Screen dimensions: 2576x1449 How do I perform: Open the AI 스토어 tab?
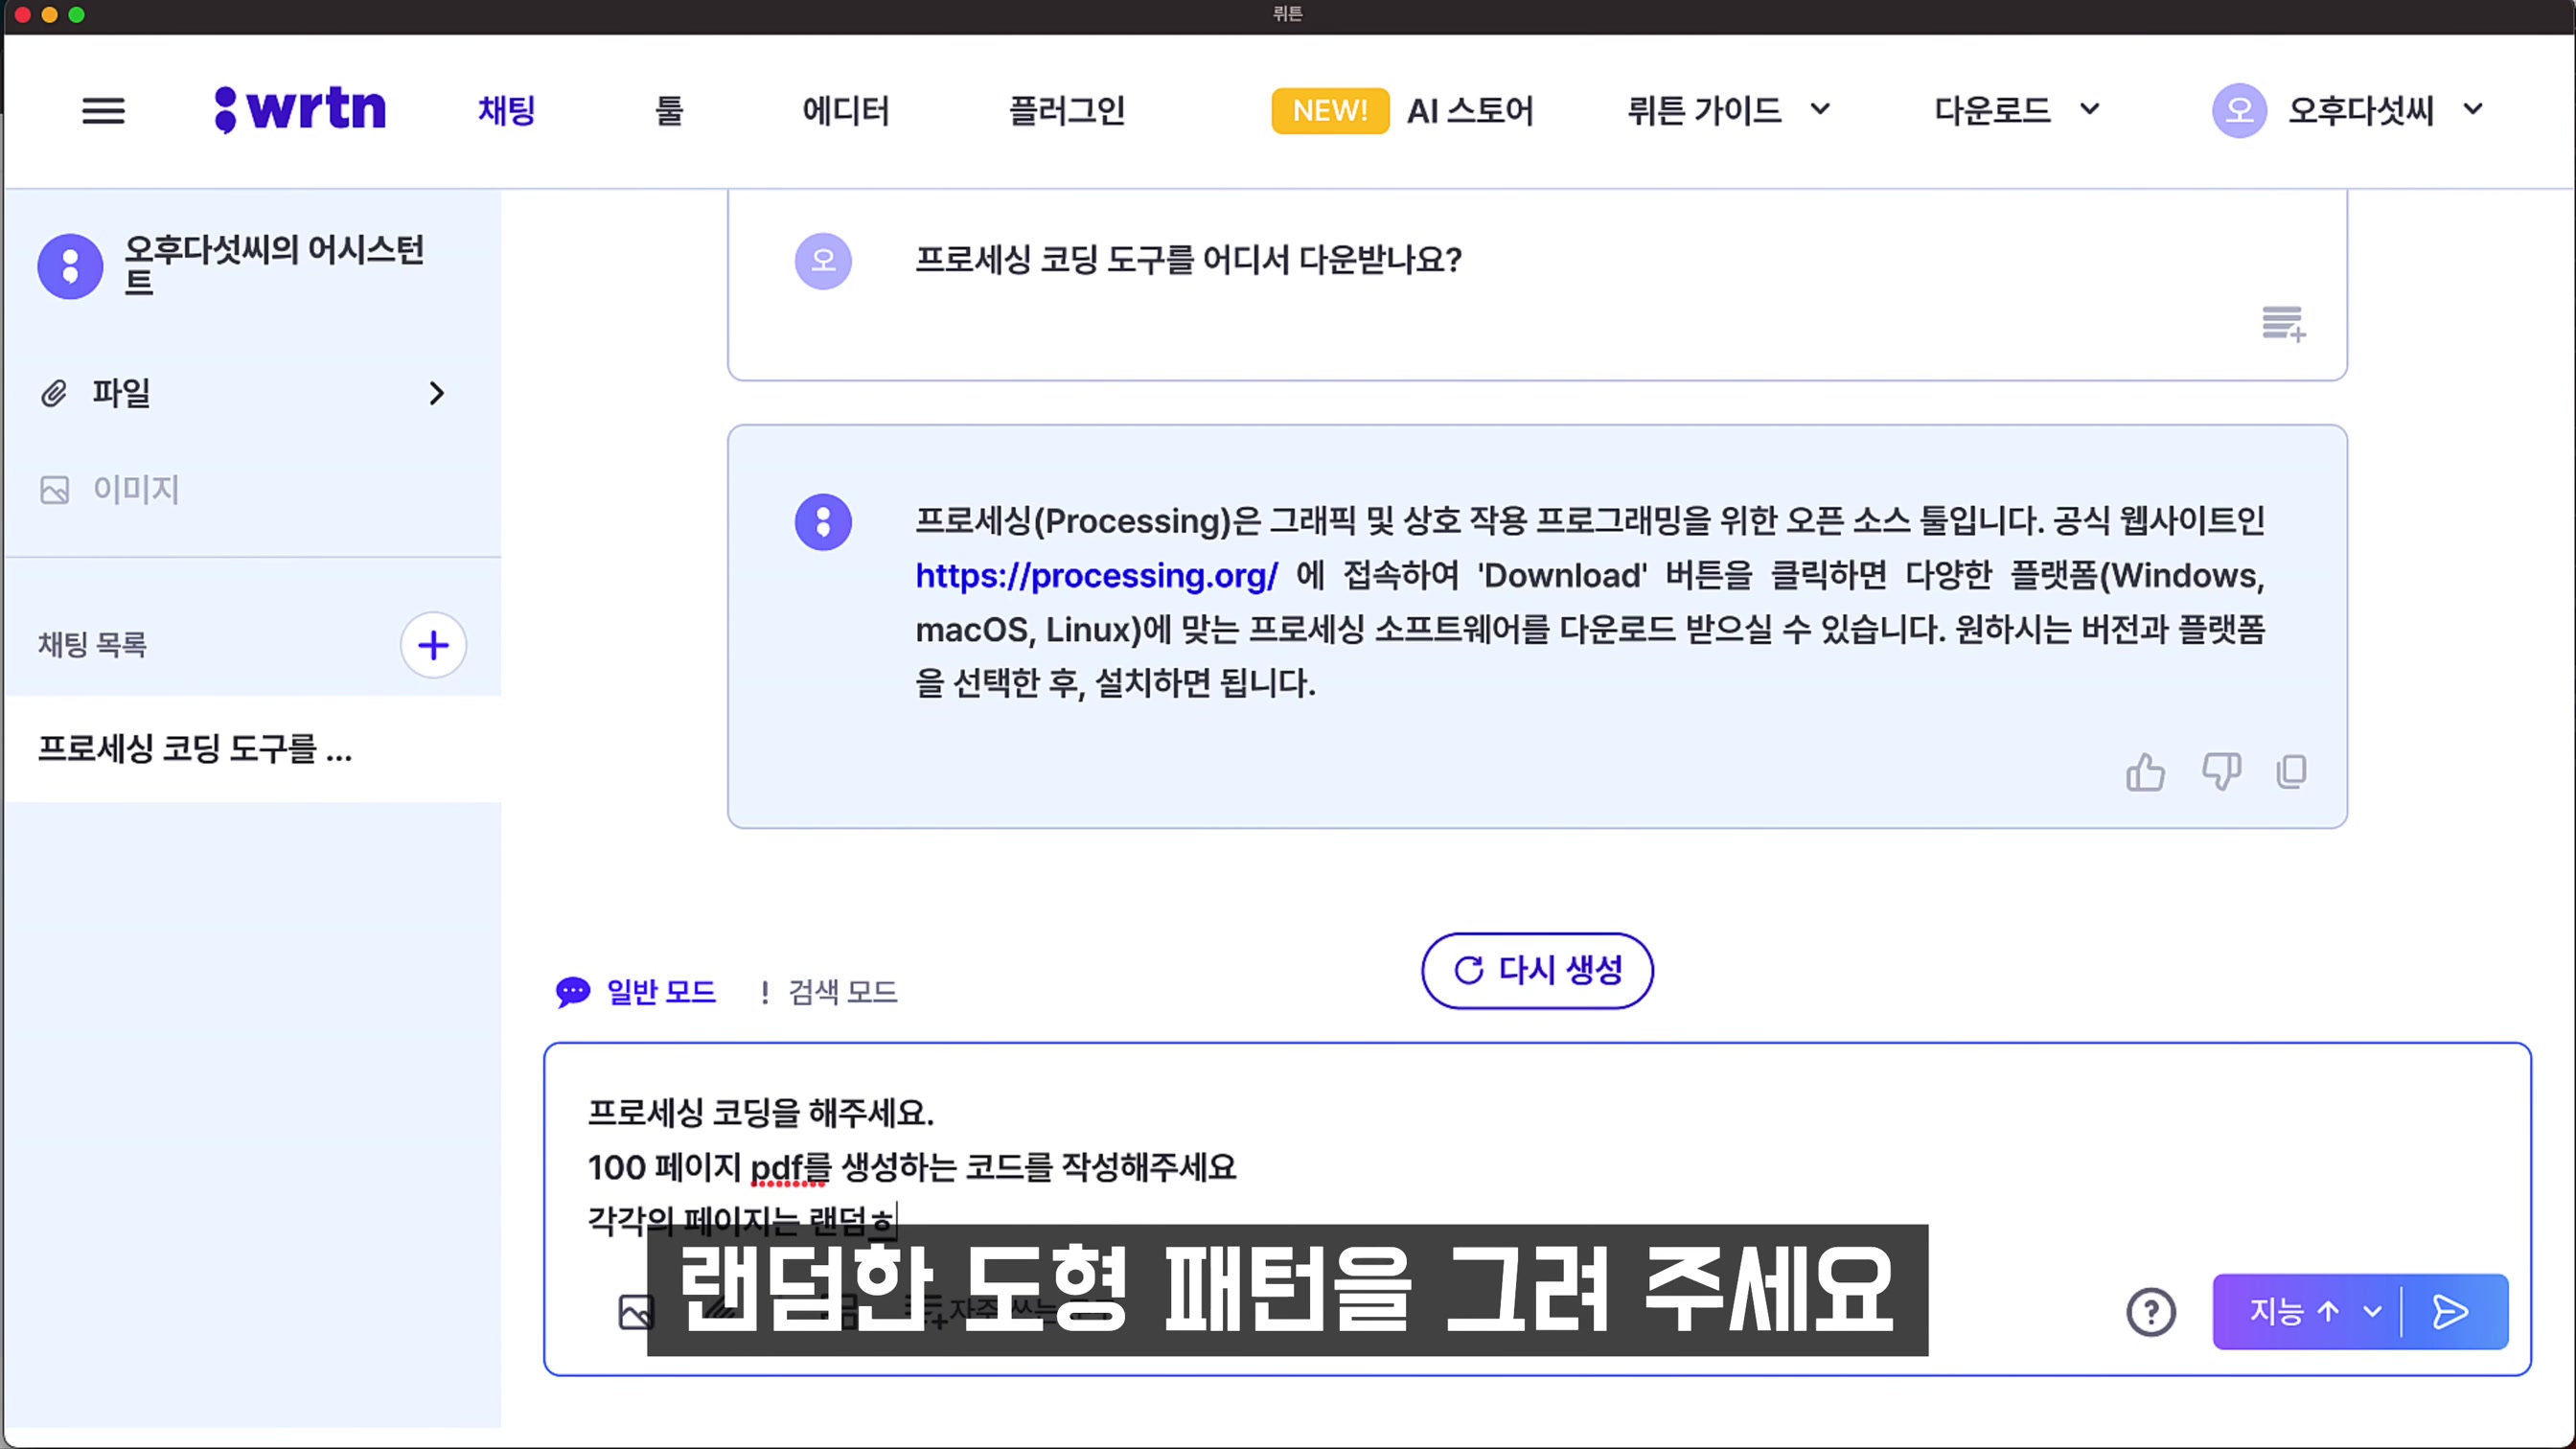(x=1470, y=110)
